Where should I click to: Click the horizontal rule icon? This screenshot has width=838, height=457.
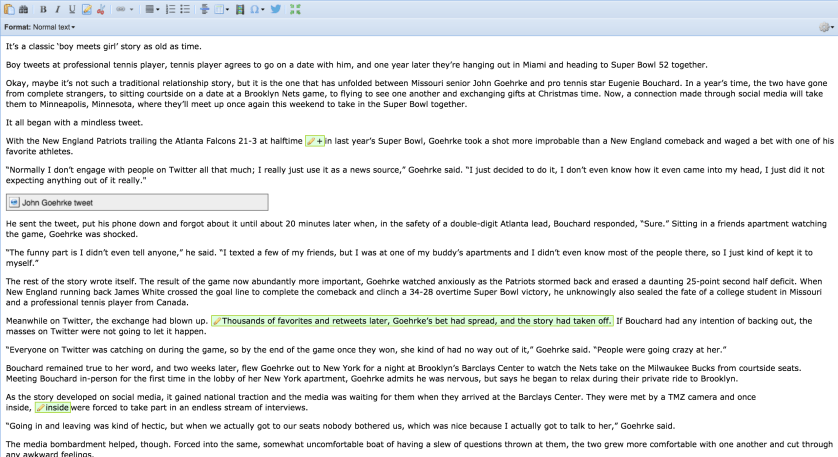click(205, 9)
